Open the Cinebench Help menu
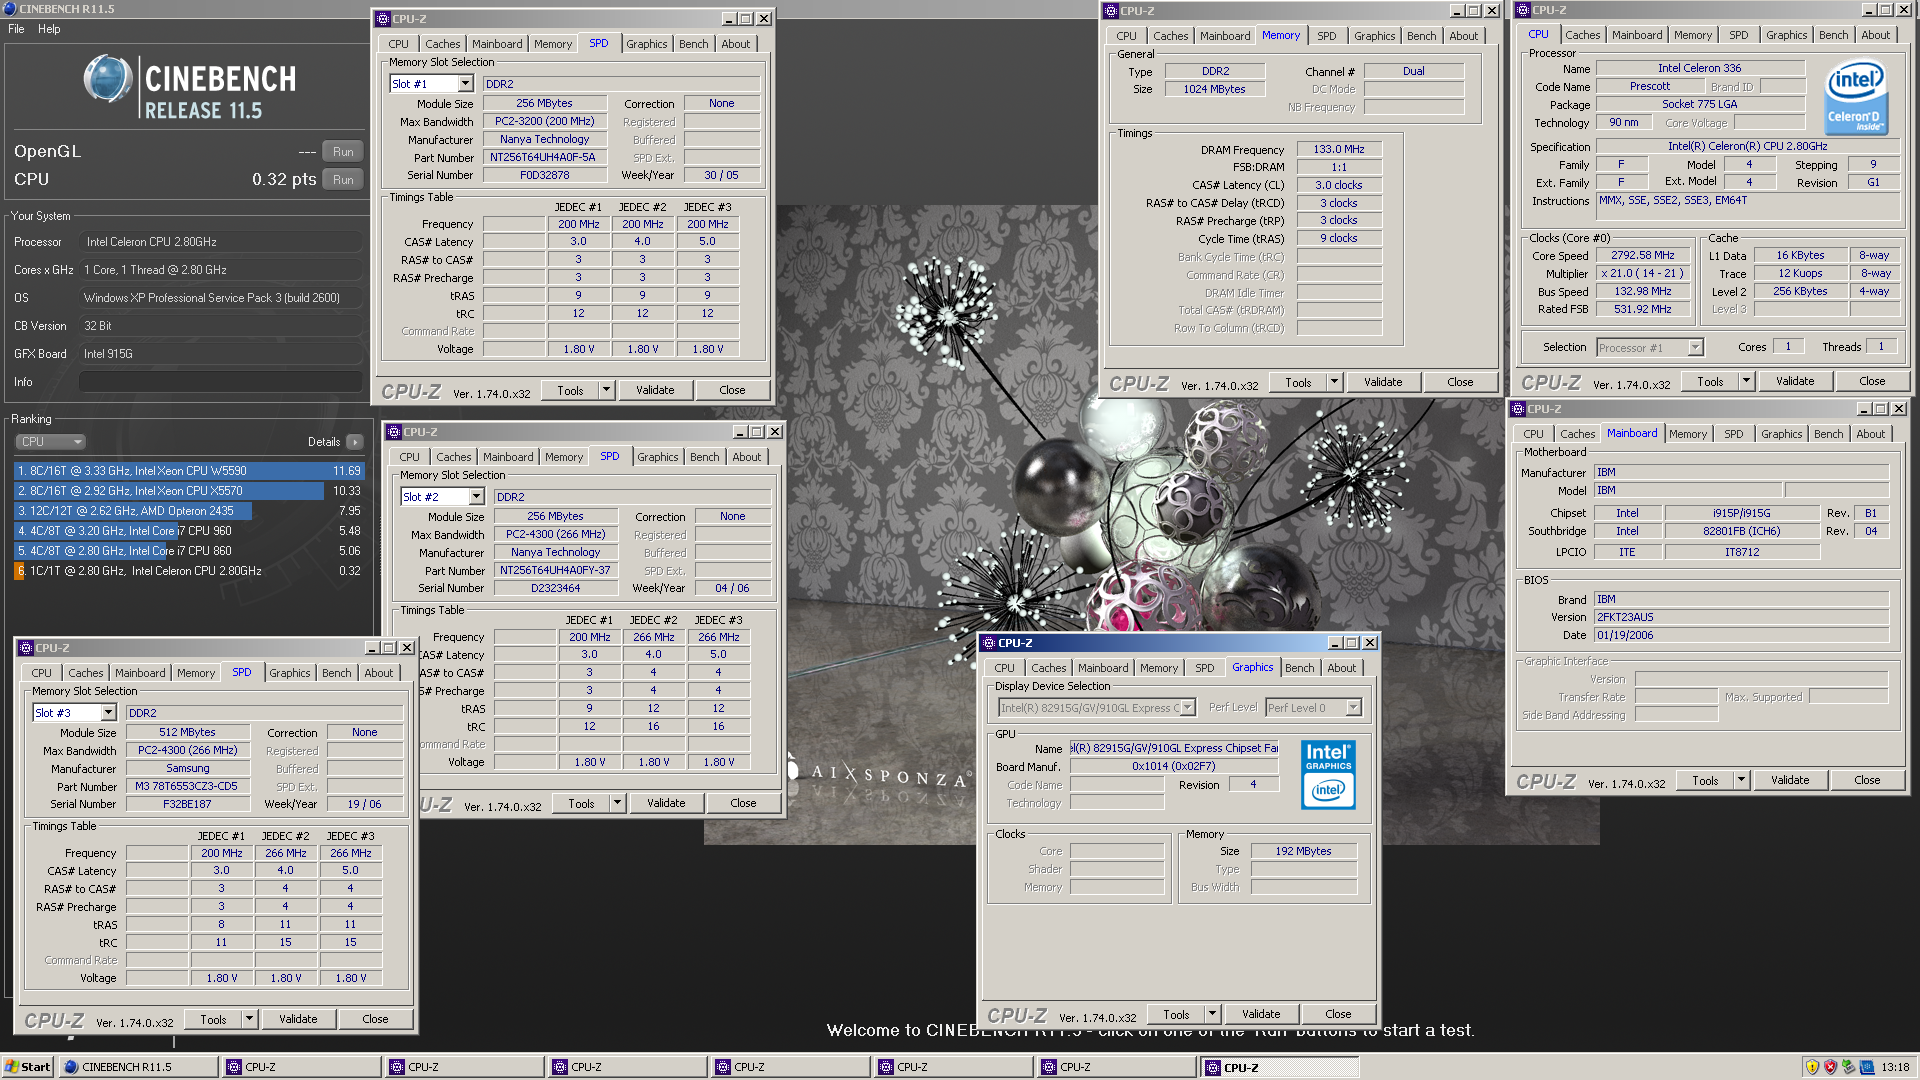Image resolution: width=1920 pixels, height=1080 pixels. pos(49,29)
